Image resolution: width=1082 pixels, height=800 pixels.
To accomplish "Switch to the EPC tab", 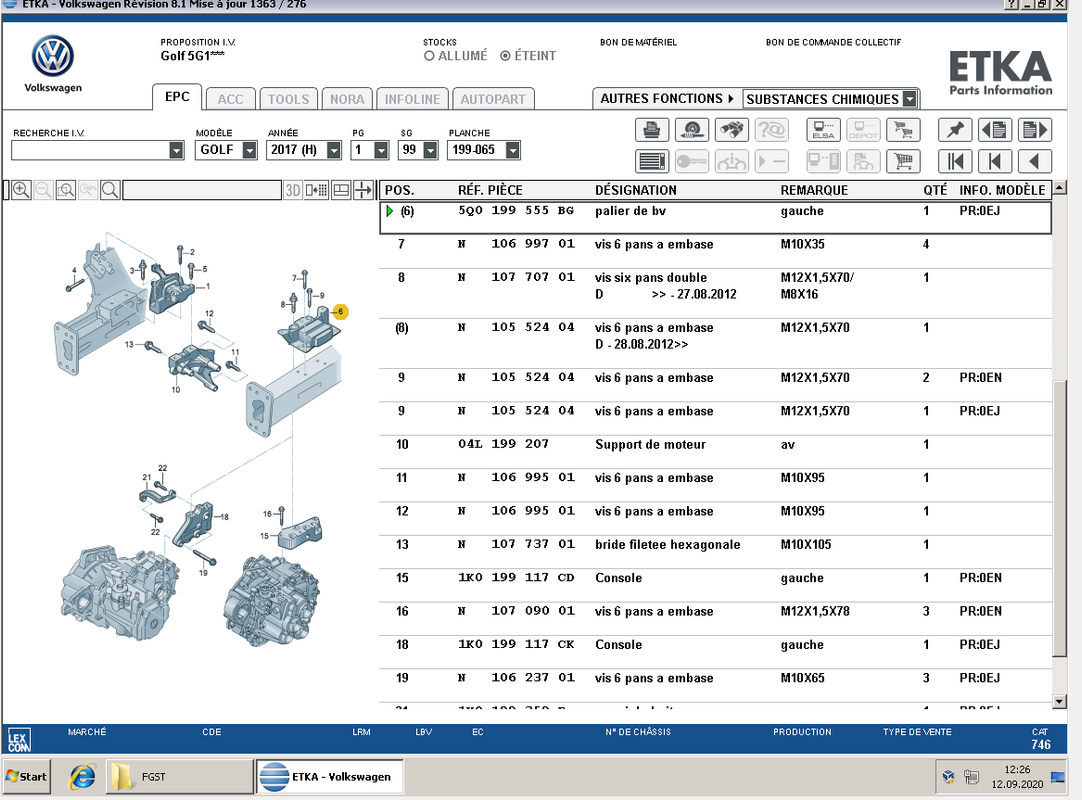I will tap(177, 97).
